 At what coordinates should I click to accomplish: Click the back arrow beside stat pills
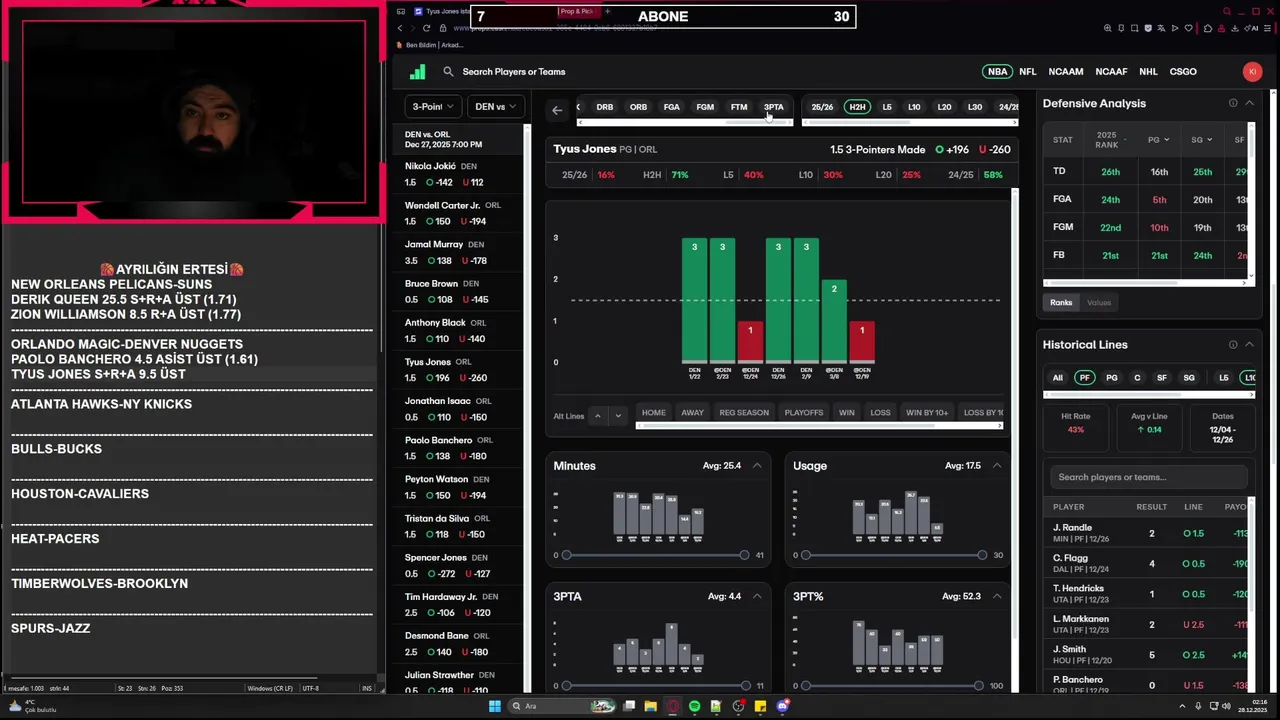point(557,110)
